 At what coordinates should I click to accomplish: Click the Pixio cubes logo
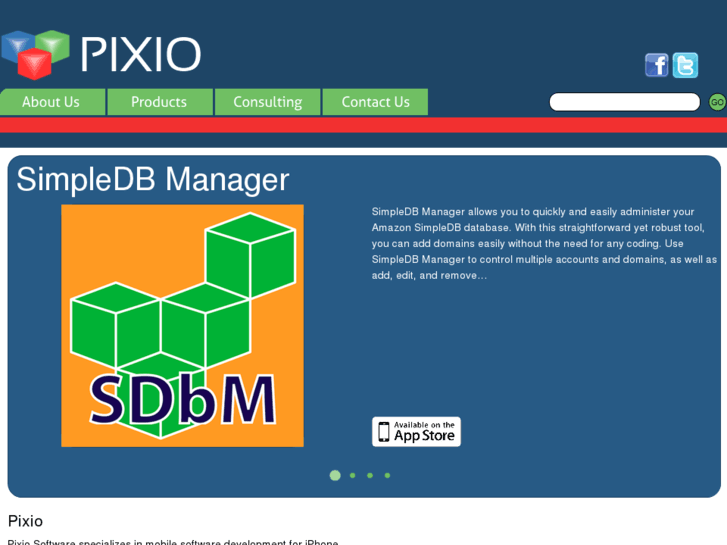[x=36, y=54]
